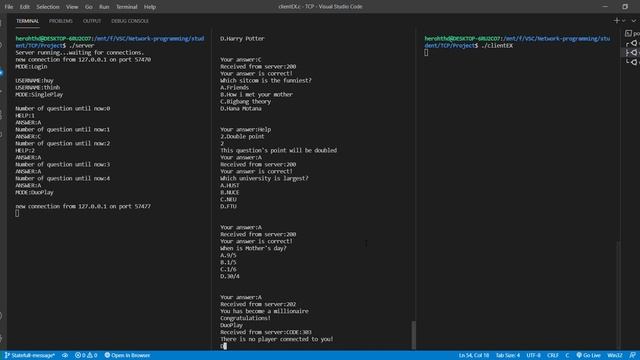Select the Win32 configuration in the status bar
The image size is (640, 360).
pyautogui.click(x=615, y=356)
